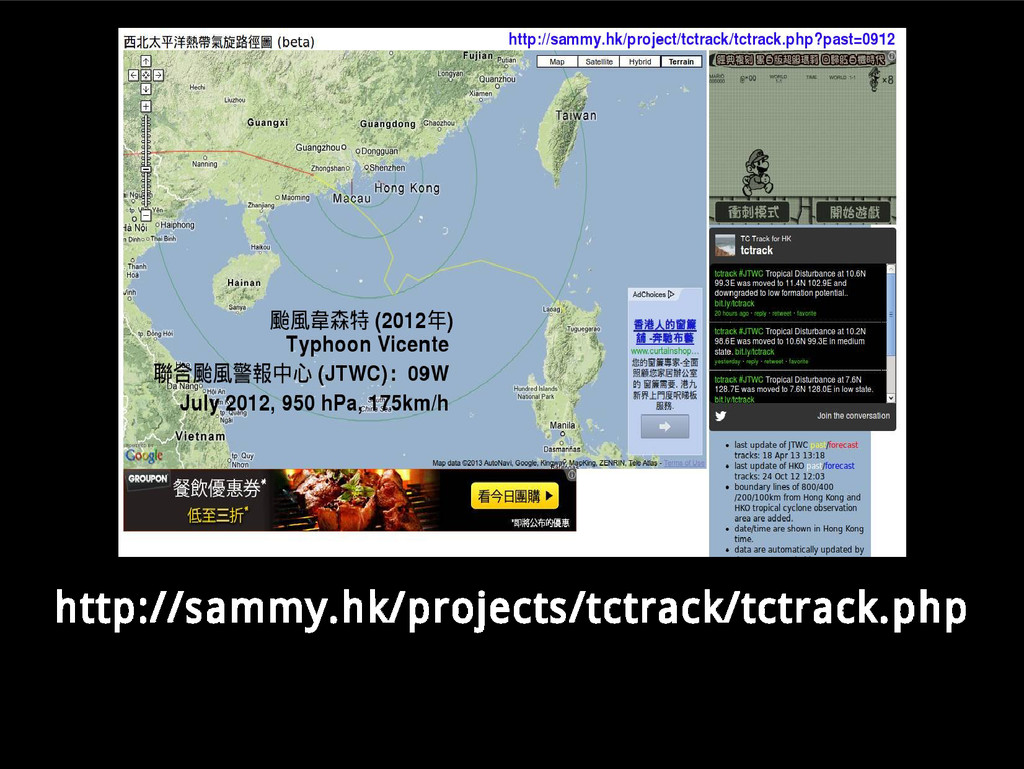Viewport: 1024px width, 769px height.
Task: Click the 衝刺模式 button in game ad
Action: pyautogui.click(x=753, y=212)
